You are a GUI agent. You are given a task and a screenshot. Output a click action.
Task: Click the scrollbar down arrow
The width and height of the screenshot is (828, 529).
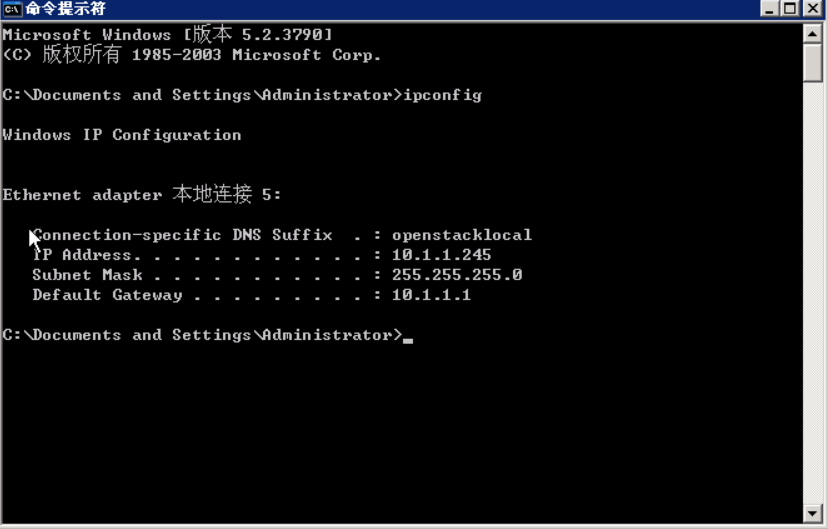pyautogui.click(x=812, y=513)
